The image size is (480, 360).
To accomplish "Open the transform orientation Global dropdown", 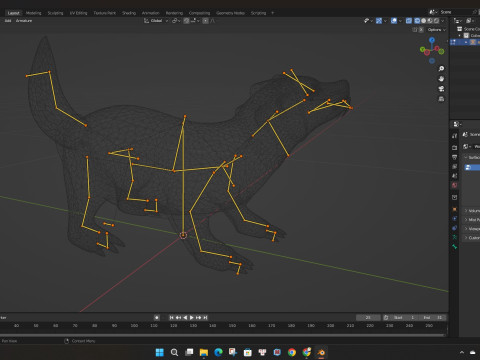I will [x=156, y=21].
